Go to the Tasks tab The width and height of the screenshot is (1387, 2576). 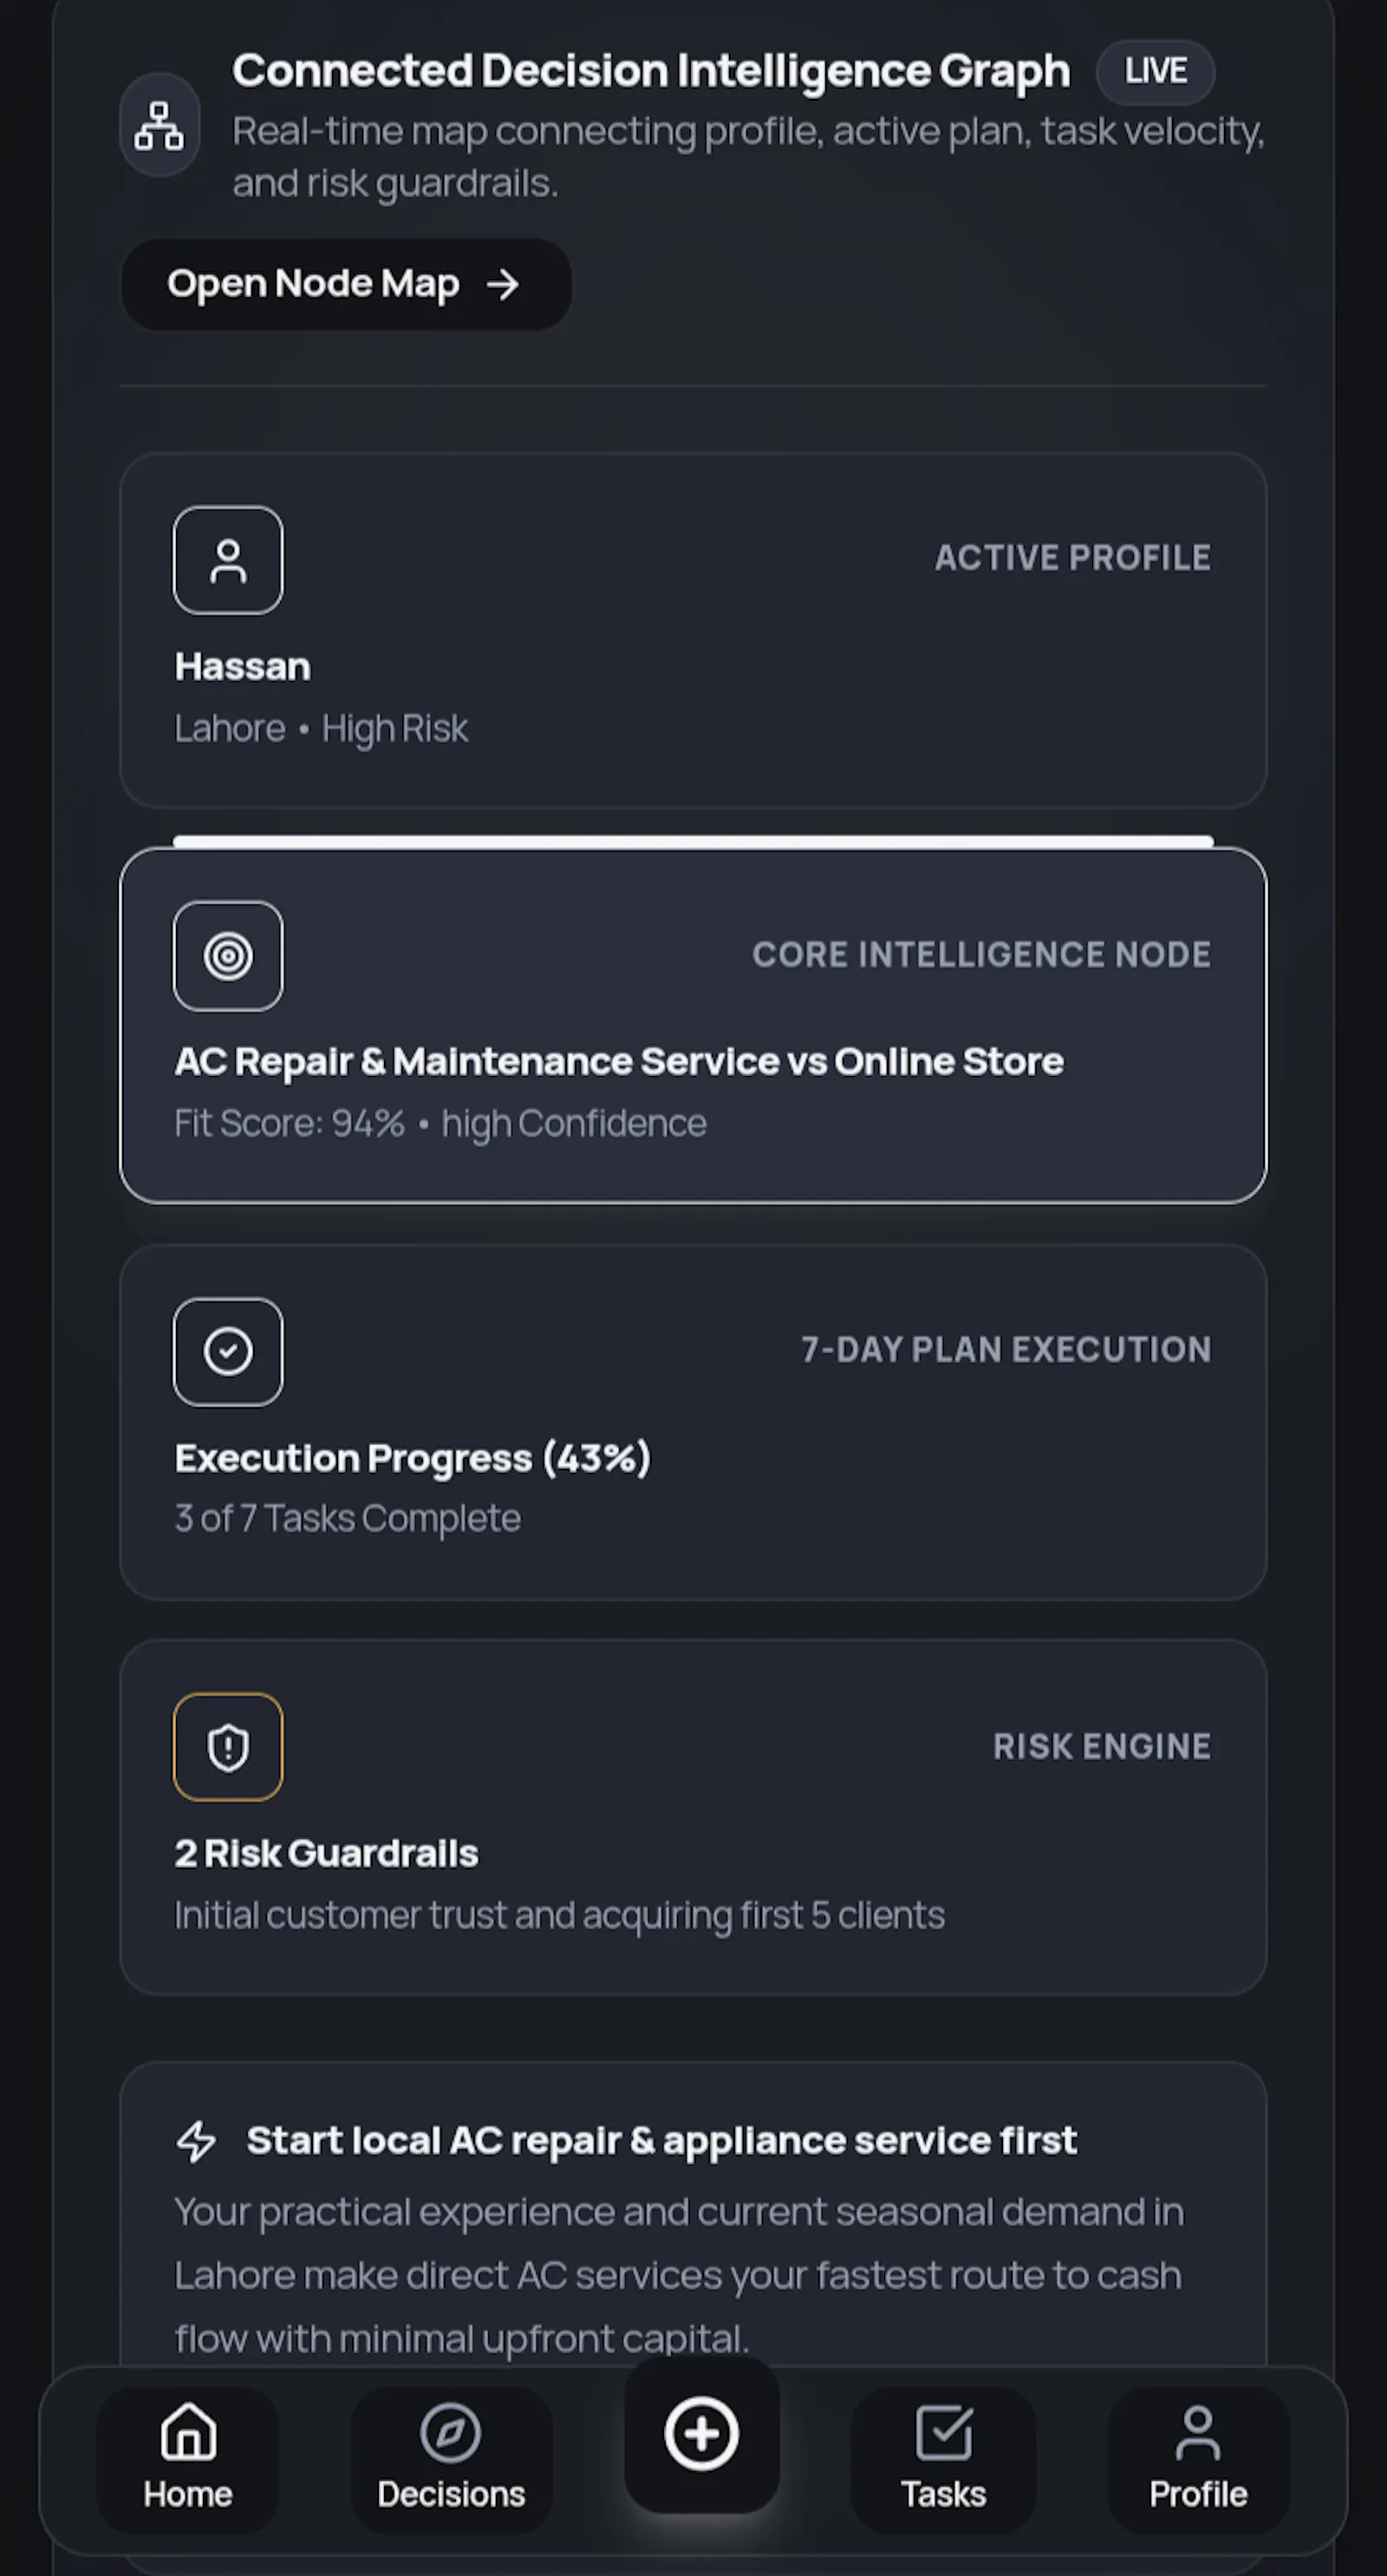pyautogui.click(x=943, y=2460)
